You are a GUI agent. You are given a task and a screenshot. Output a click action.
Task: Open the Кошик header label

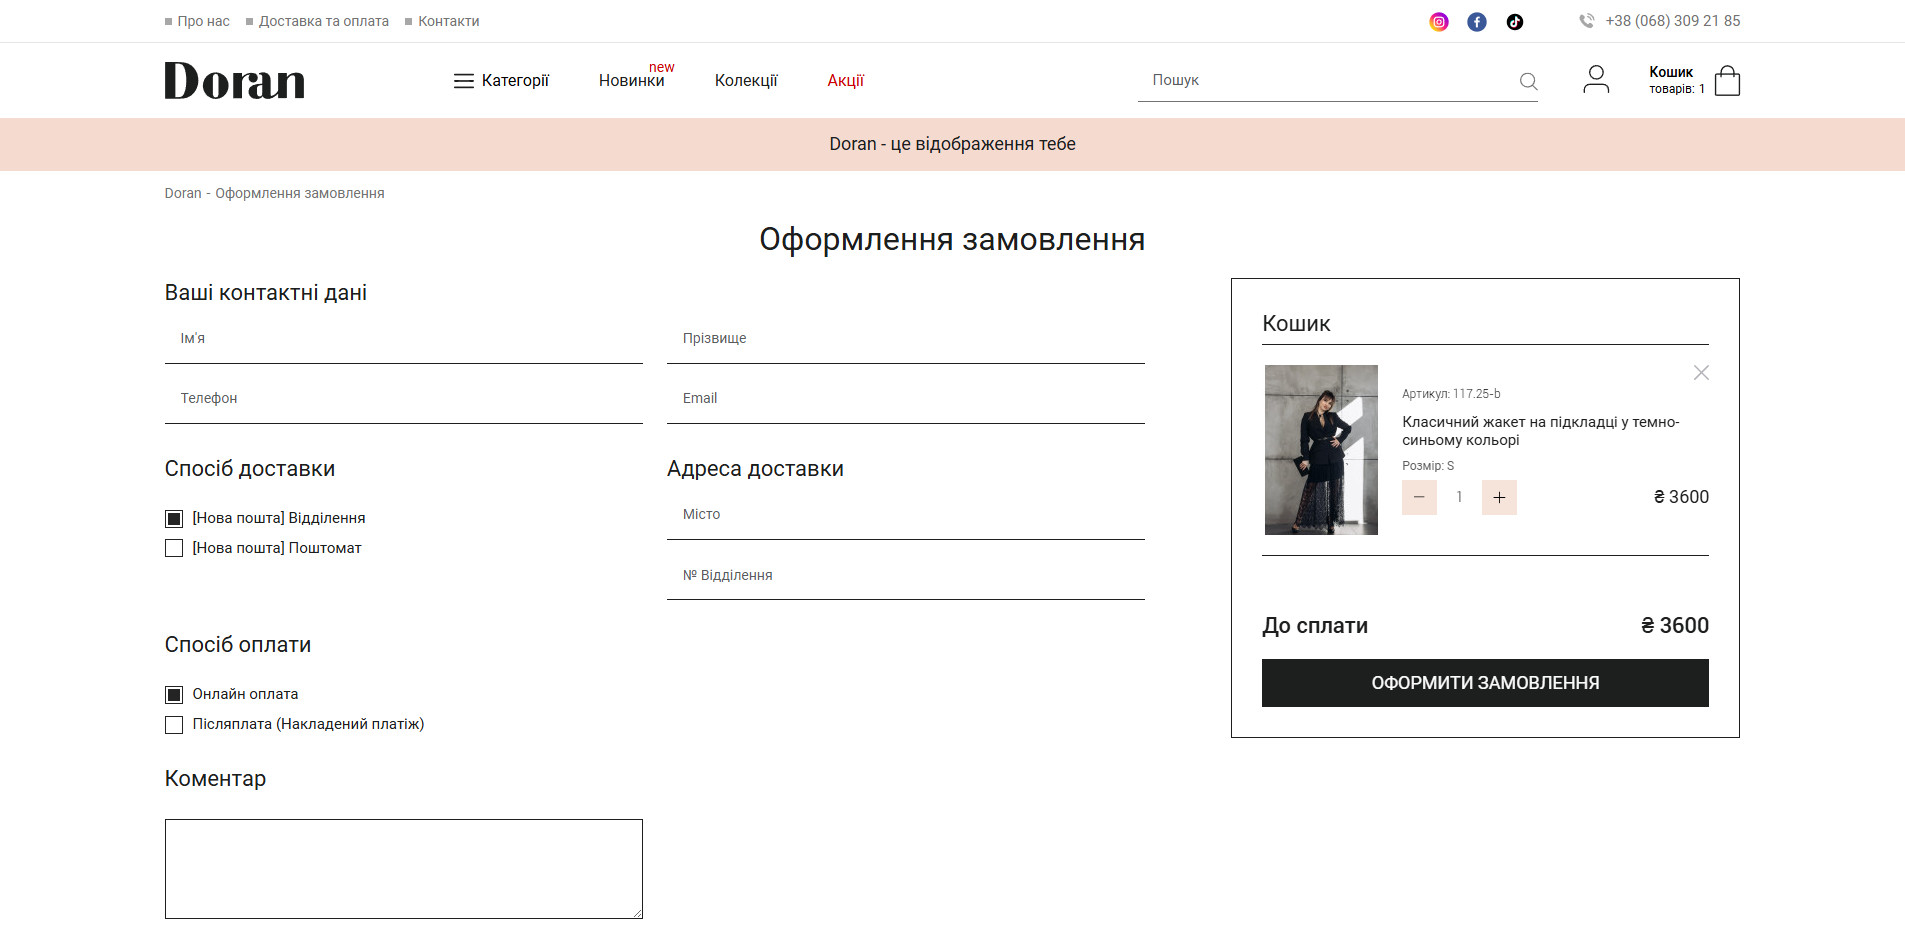pyautogui.click(x=1671, y=72)
